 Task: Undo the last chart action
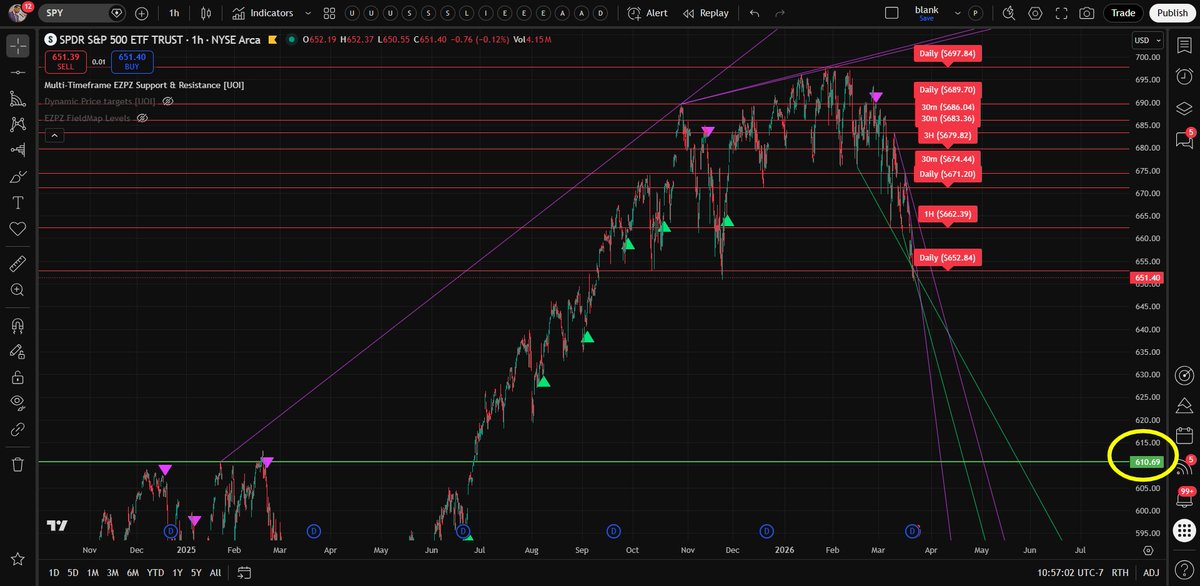(x=754, y=13)
